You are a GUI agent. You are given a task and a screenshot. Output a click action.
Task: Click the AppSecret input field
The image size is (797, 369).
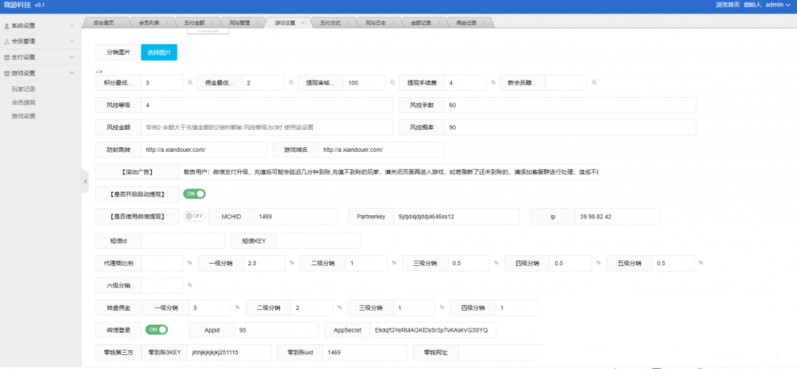(x=433, y=330)
